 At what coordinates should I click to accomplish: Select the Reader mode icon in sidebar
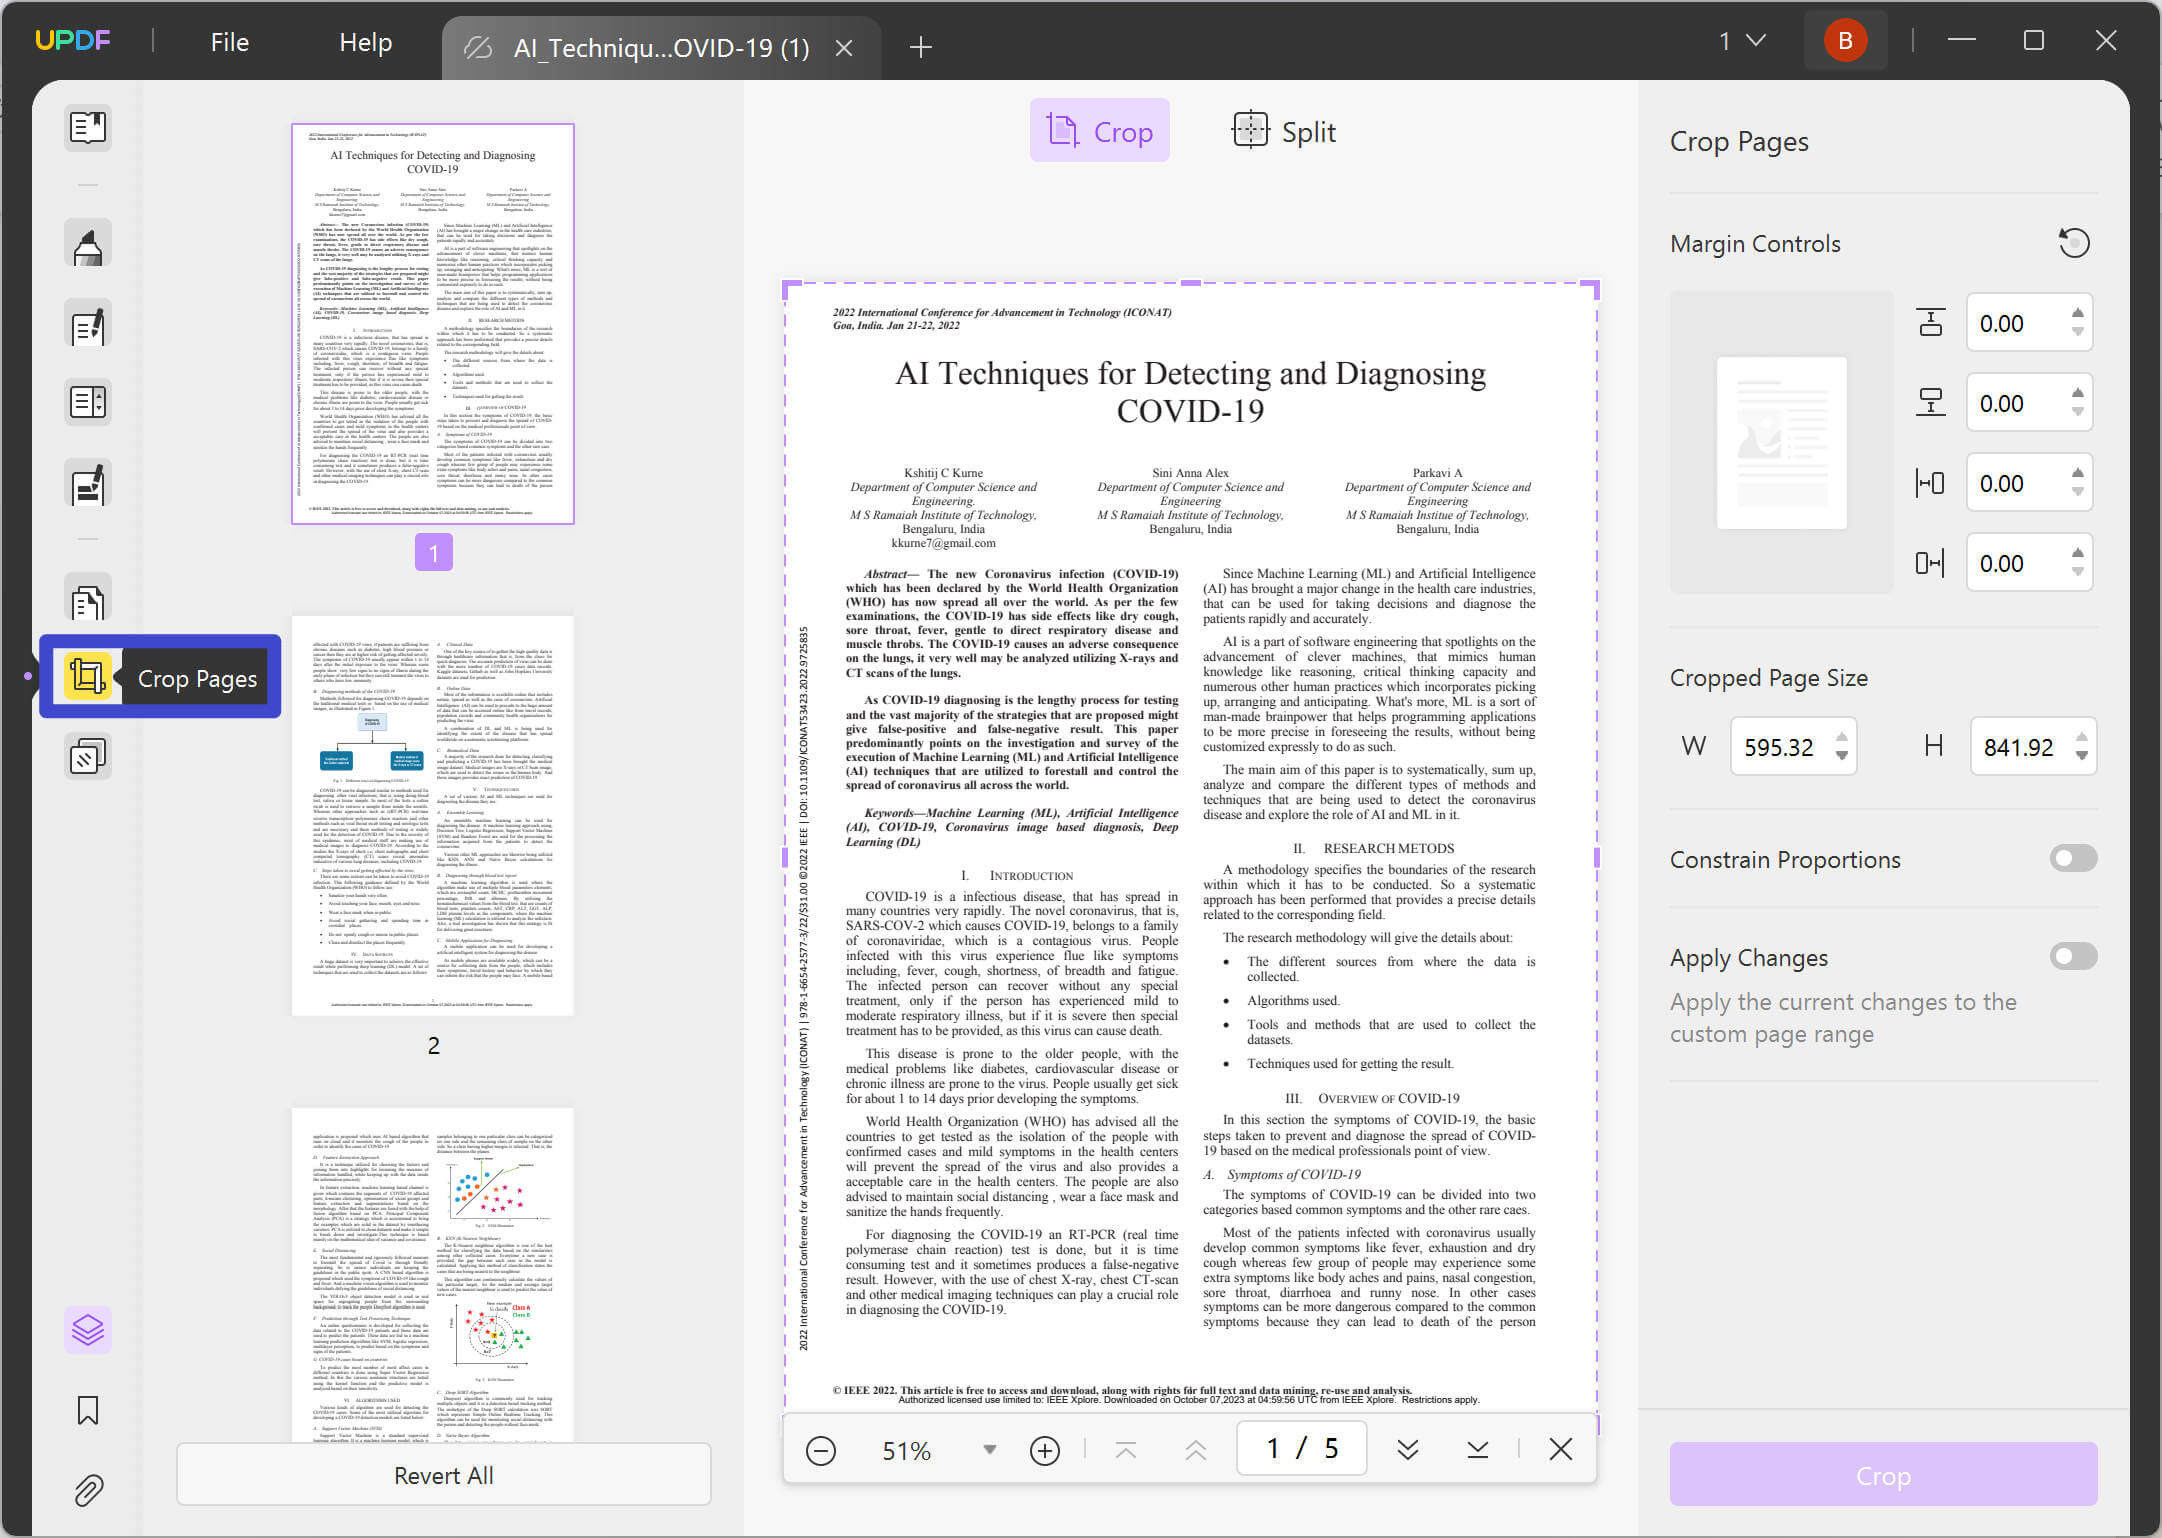(88, 128)
